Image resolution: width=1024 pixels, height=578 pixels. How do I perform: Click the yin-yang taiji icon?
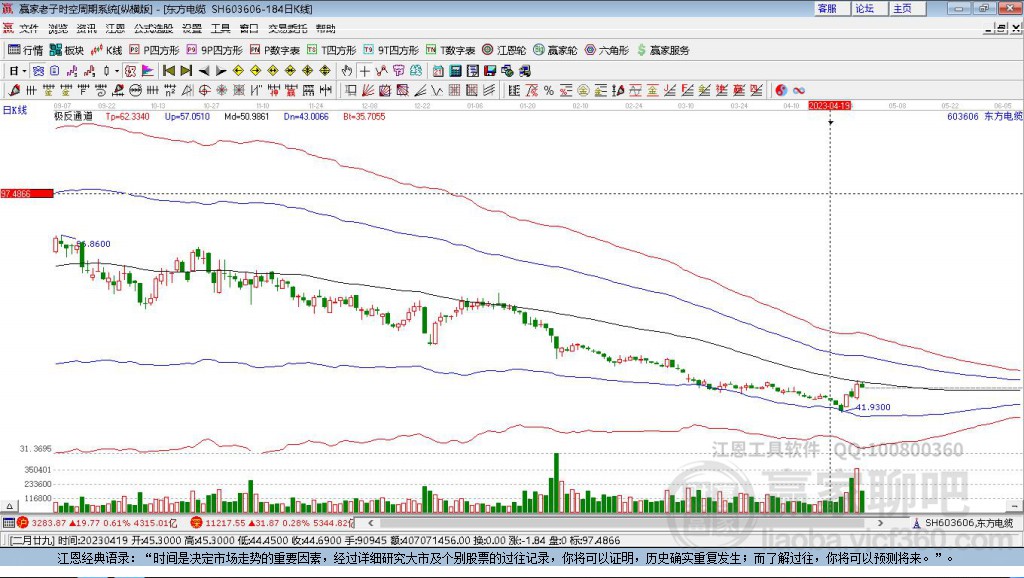[x=781, y=90]
